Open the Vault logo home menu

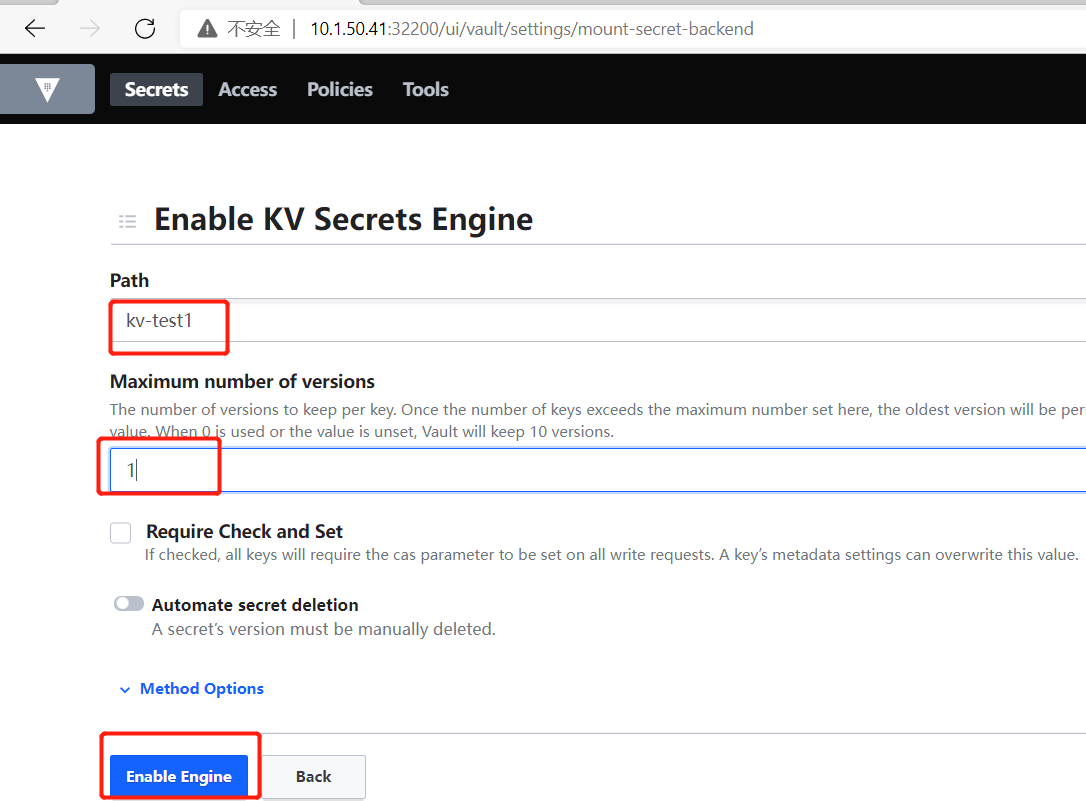(x=47, y=89)
